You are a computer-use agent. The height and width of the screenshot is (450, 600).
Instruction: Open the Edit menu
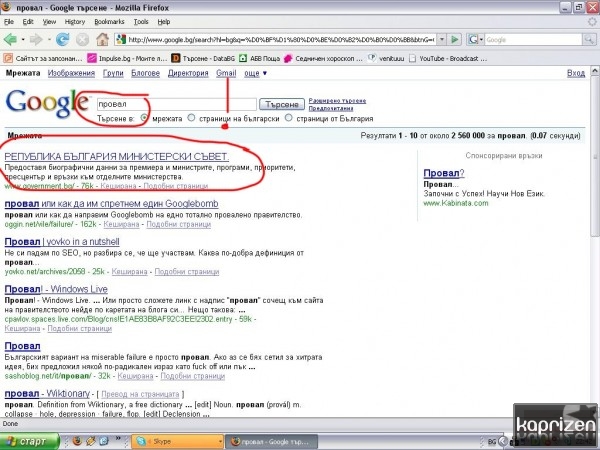tap(28, 22)
